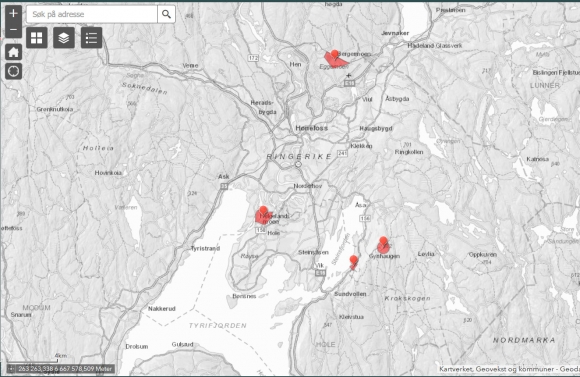Select the red pin at Helgelandsmoen
Viewport: 580px width, 377px height.
[263, 212]
